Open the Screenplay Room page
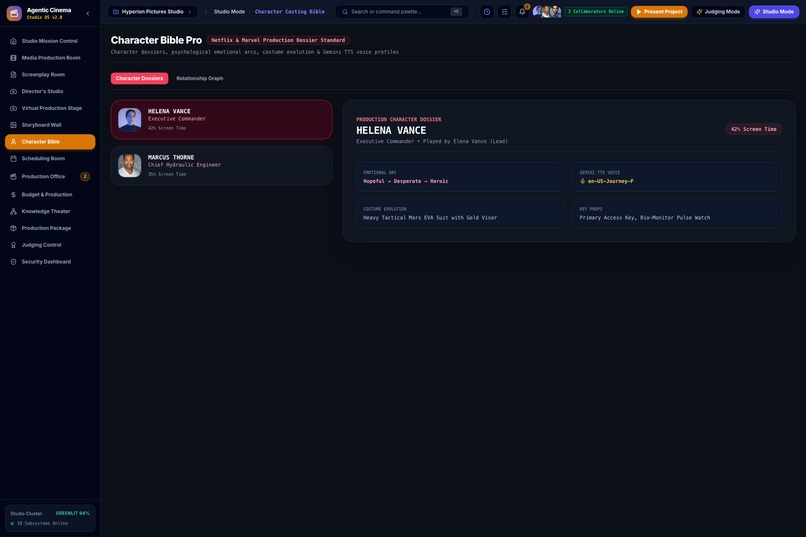 click(50, 75)
